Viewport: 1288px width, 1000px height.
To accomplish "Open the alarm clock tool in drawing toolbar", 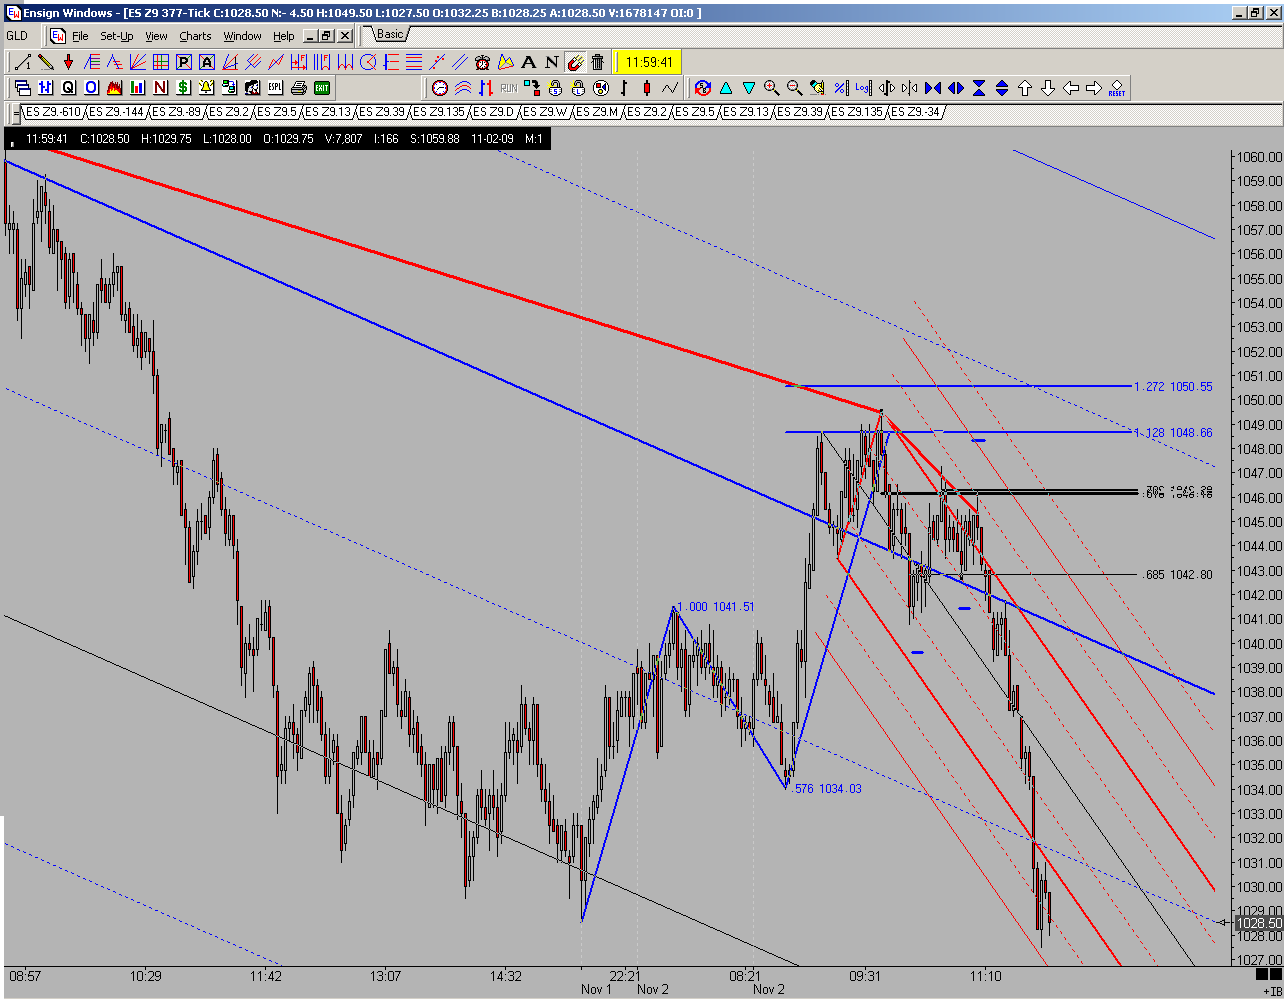I will (x=483, y=62).
